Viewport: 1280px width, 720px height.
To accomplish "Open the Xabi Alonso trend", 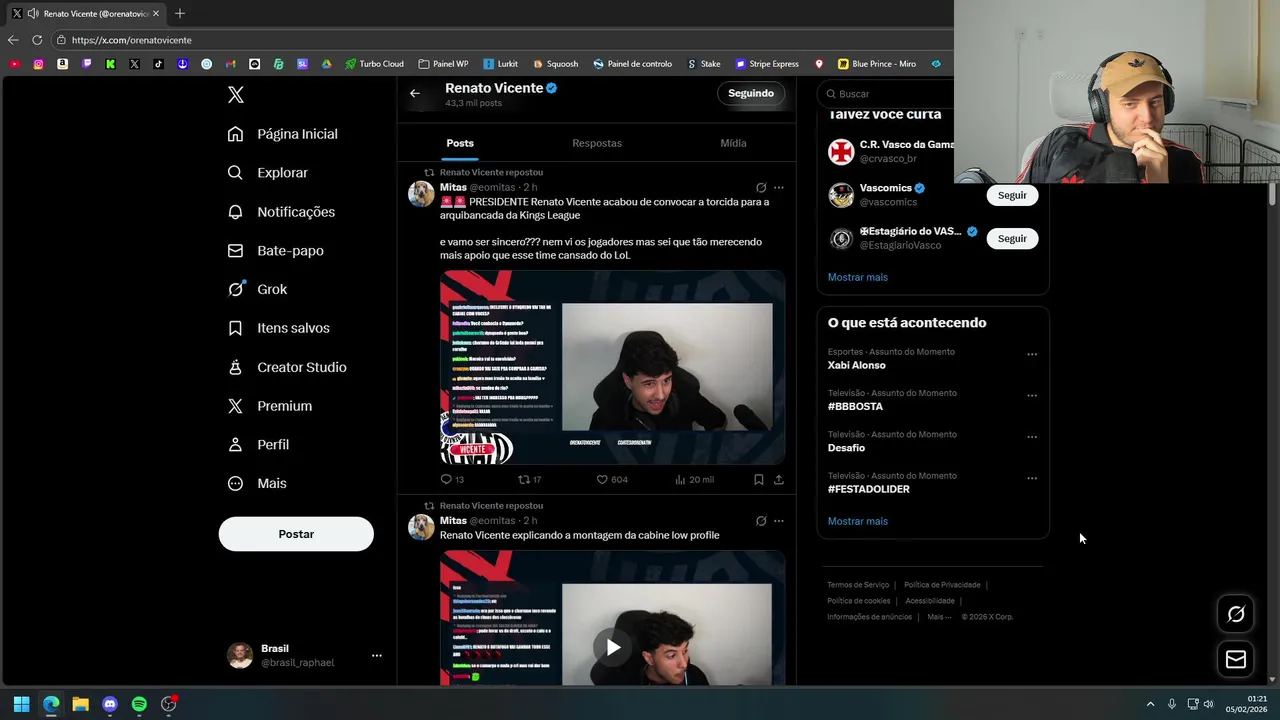I will pyautogui.click(x=856, y=365).
